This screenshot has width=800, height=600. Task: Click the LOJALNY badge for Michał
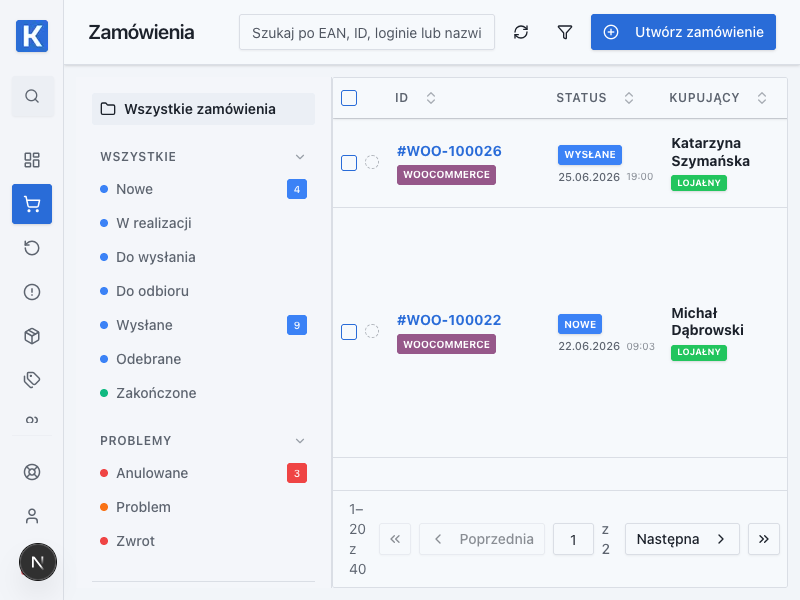point(699,353)
